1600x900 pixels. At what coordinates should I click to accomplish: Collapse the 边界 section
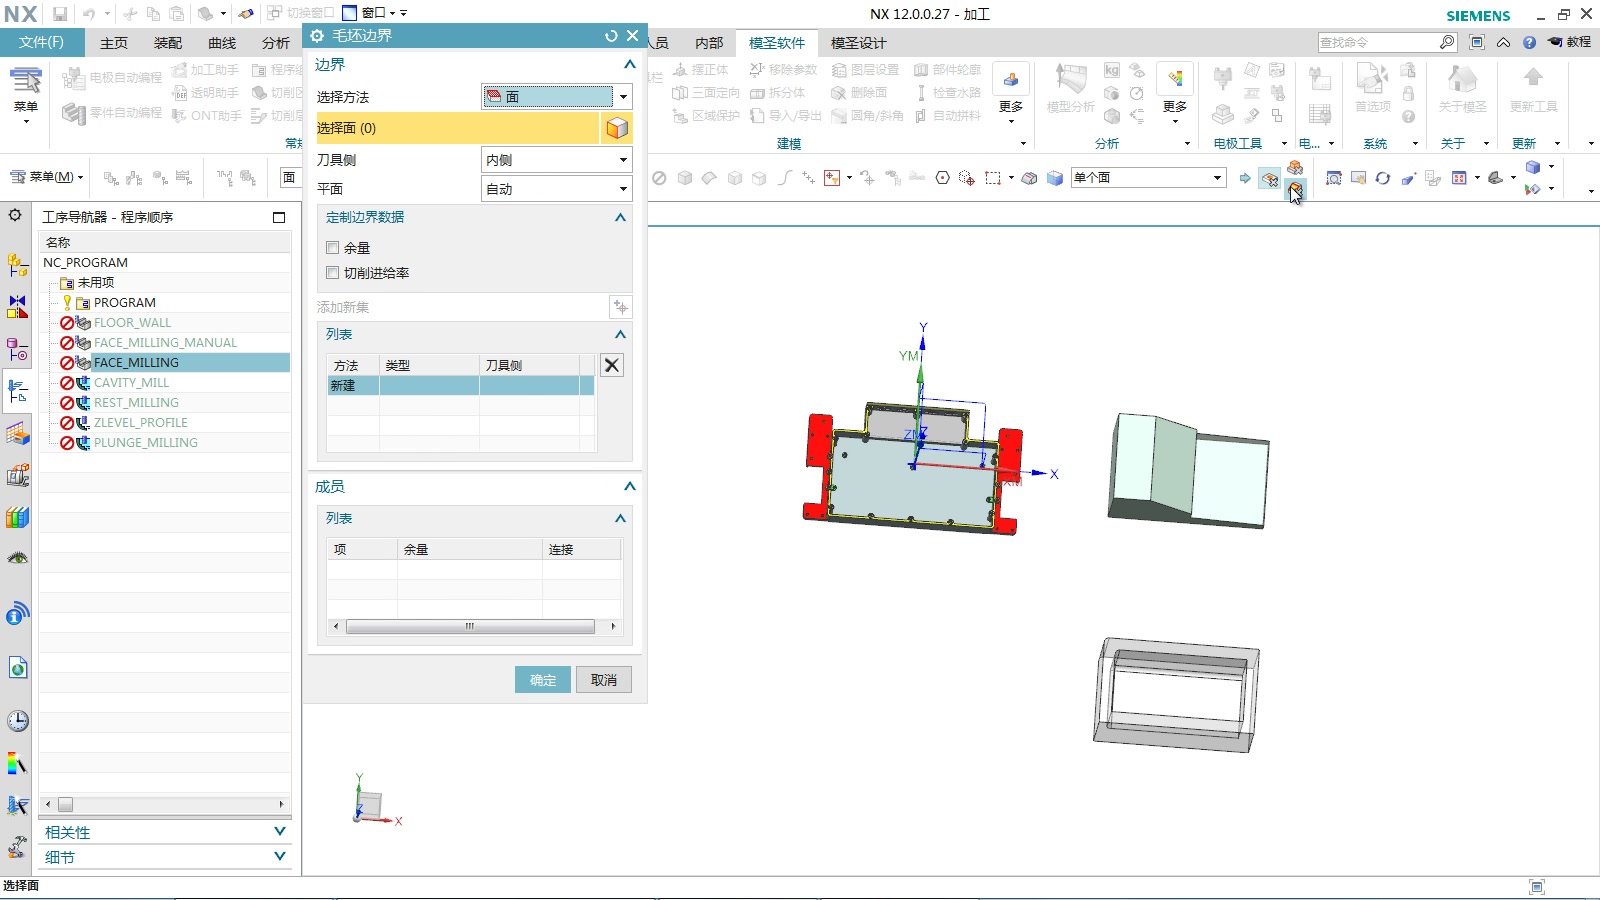click(629, 65)
